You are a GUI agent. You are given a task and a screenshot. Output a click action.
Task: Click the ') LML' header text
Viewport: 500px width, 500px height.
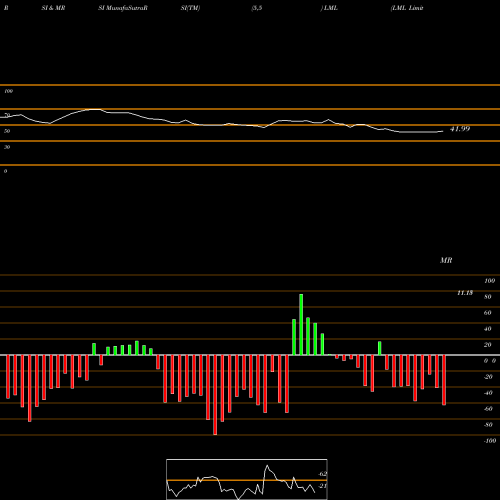point(329,8)
